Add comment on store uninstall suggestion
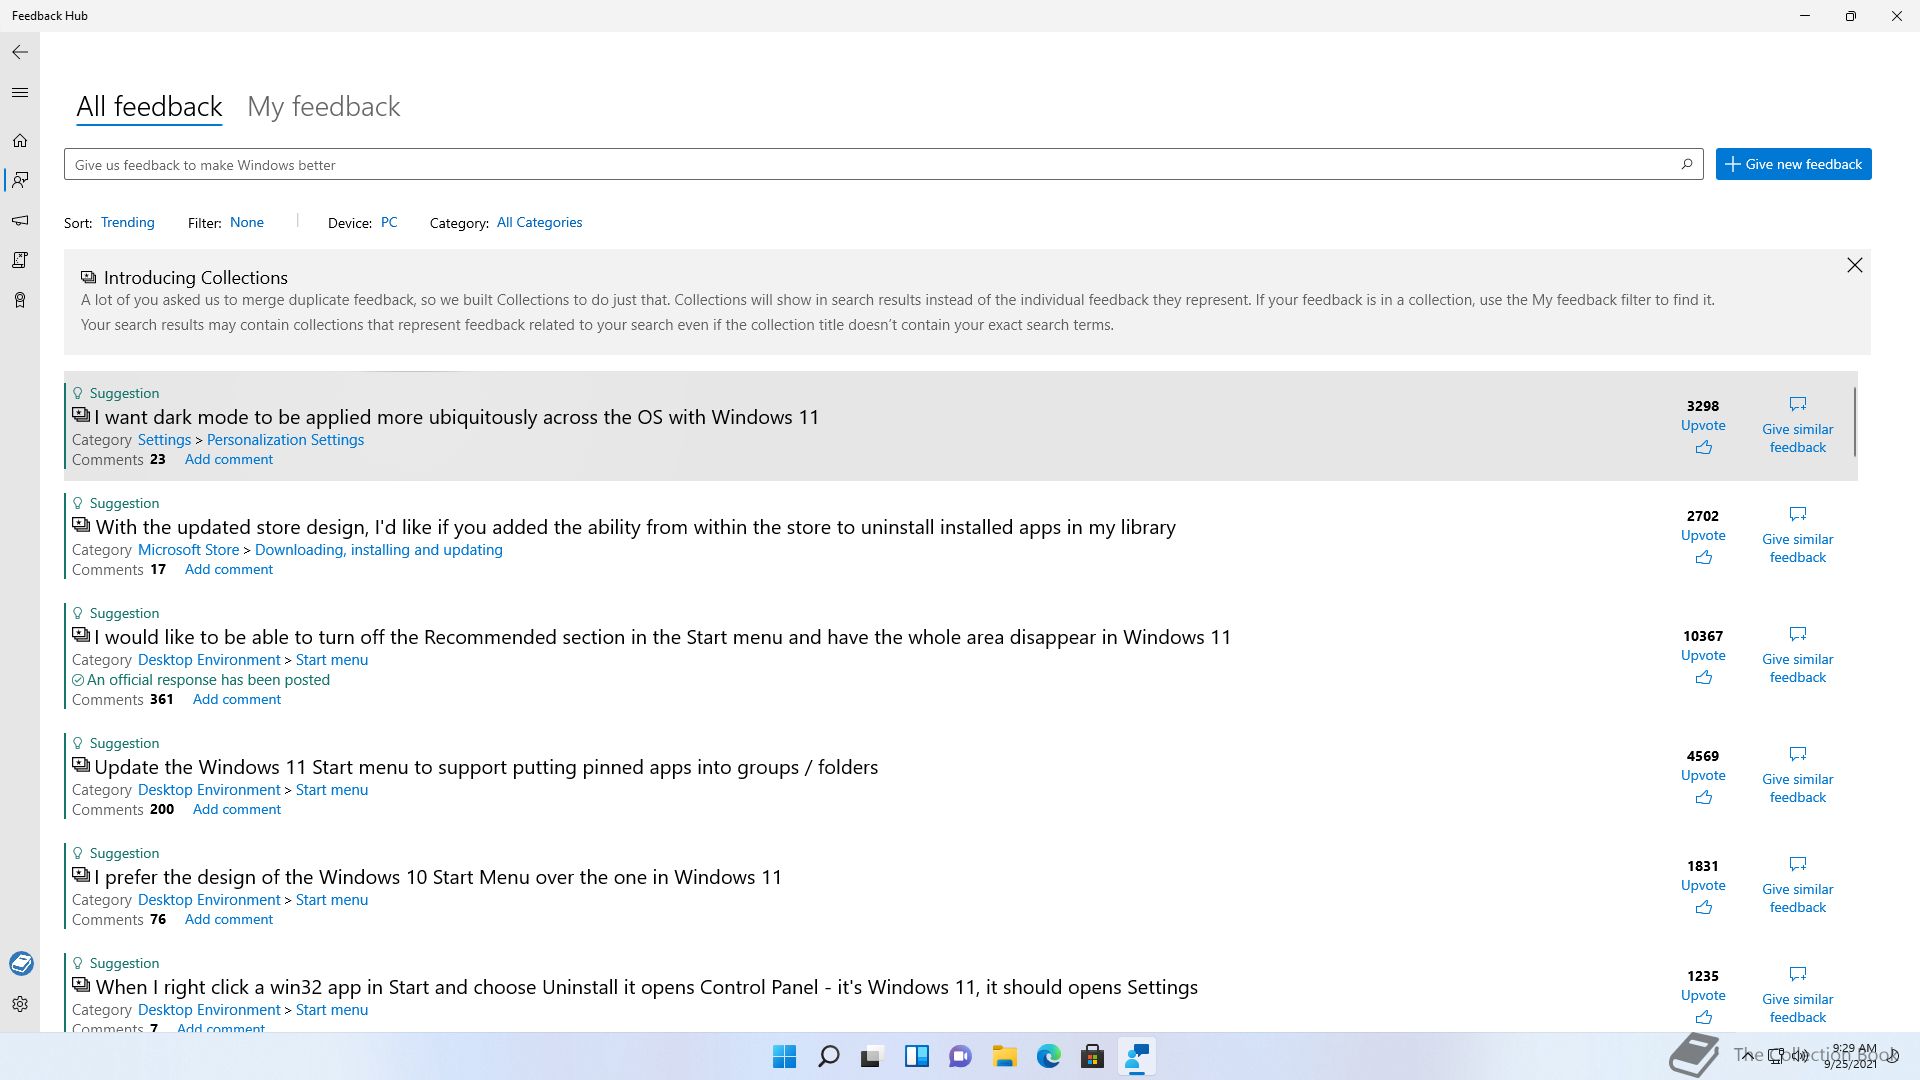 [228, 570]
